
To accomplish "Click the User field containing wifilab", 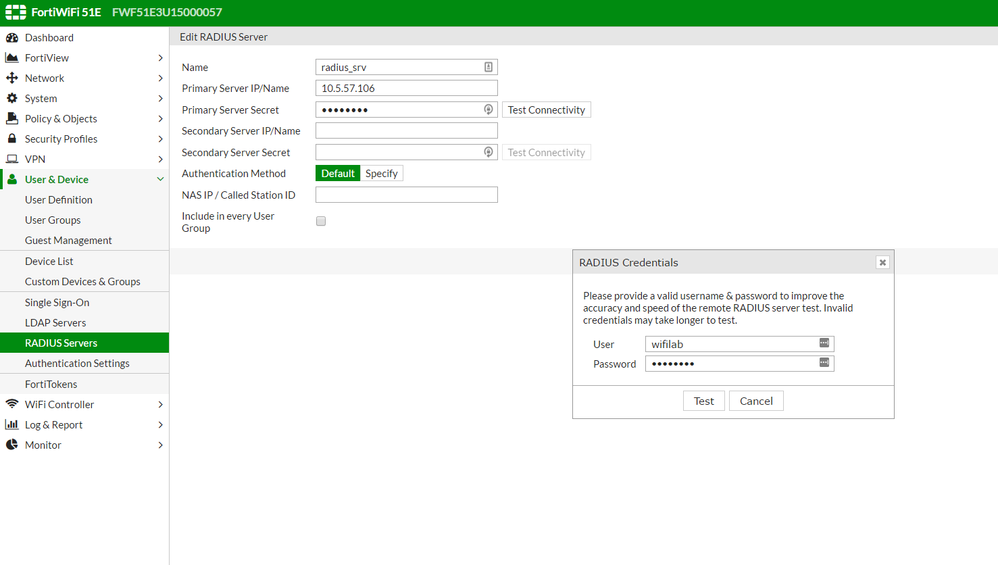I will 740,344.
